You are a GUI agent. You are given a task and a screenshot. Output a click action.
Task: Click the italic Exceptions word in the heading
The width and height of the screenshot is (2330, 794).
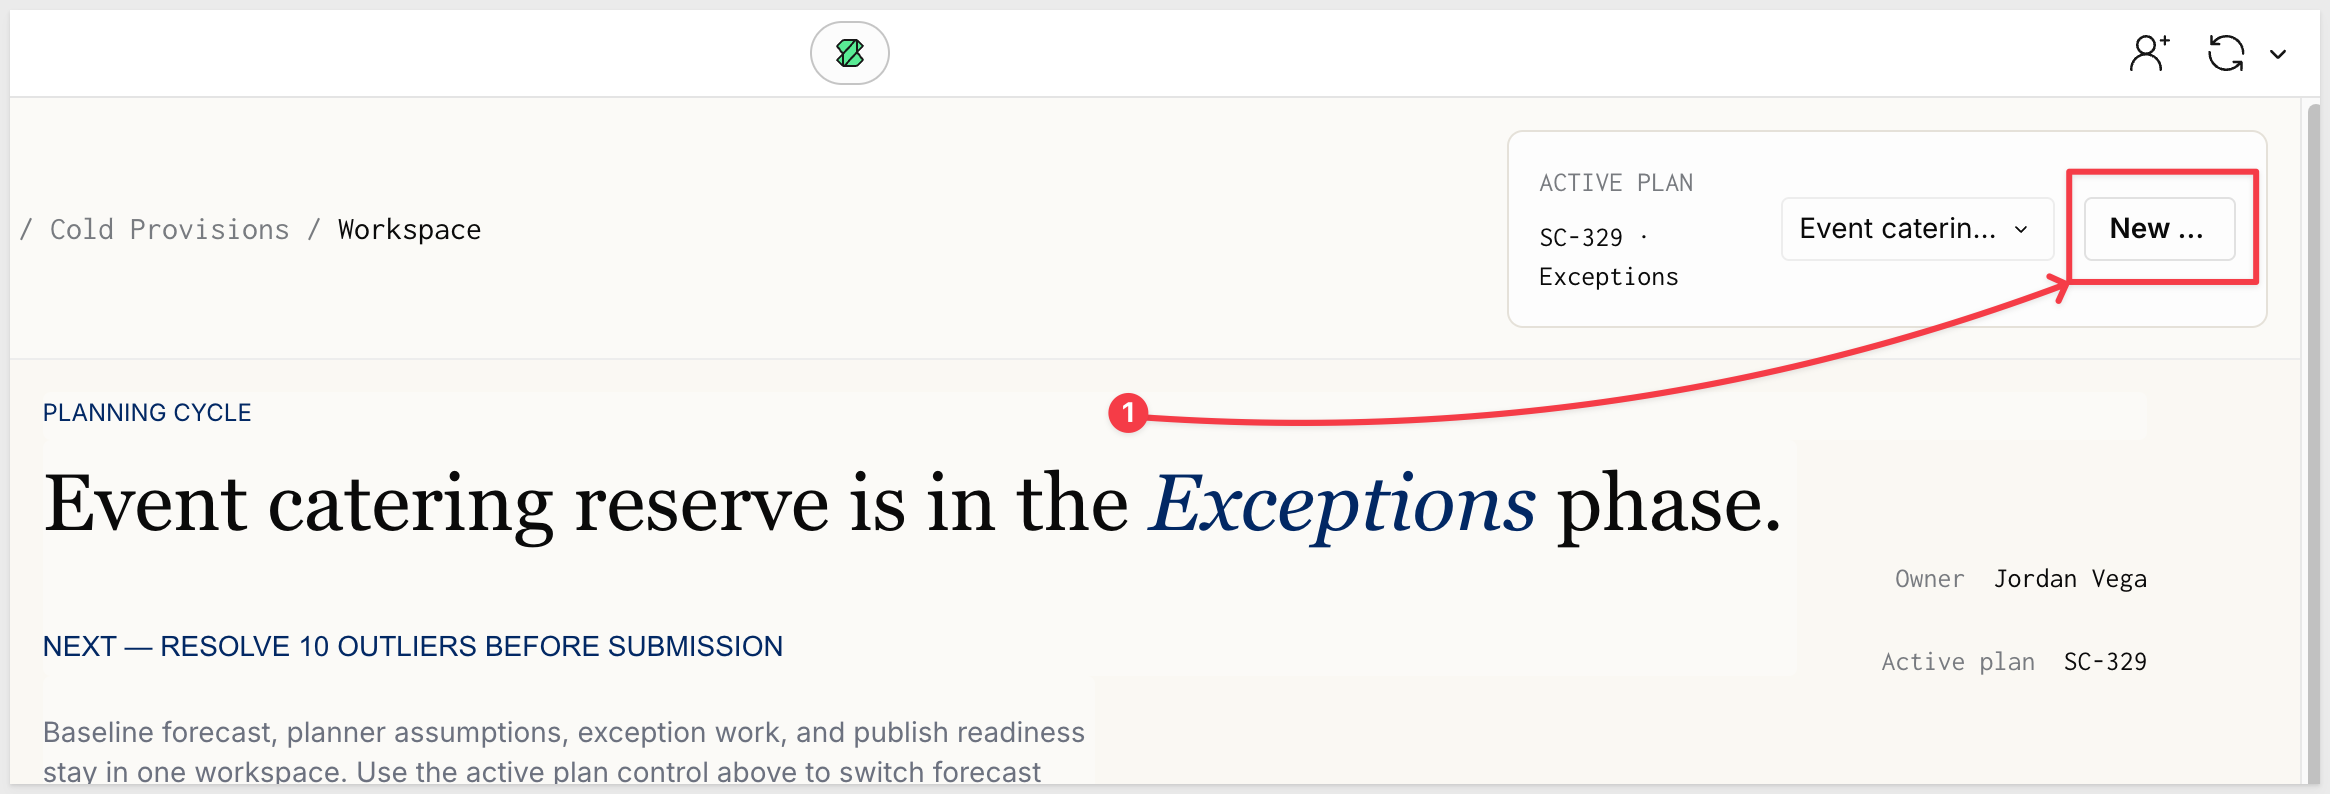click(x=1342, y=504)
